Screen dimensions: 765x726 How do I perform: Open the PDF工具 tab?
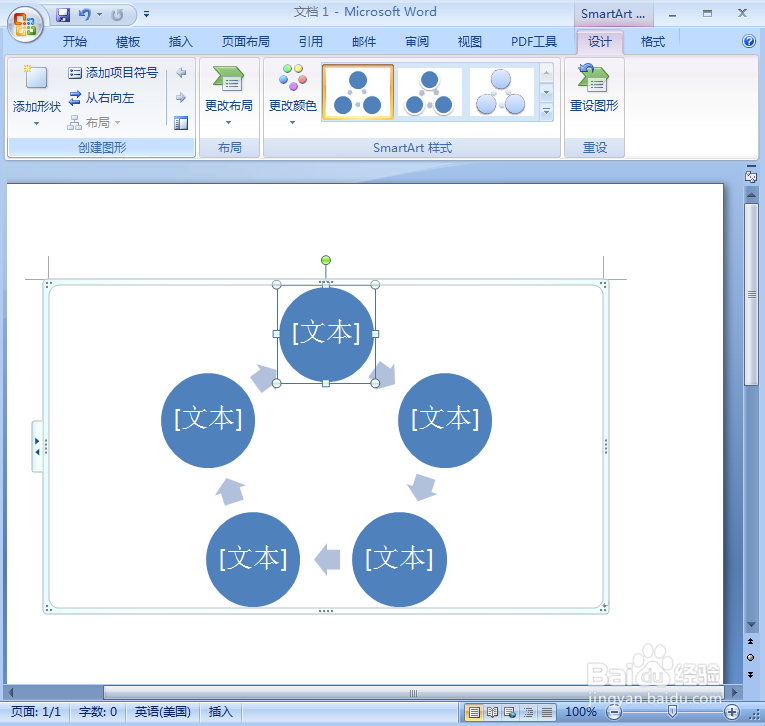tap(534, 42)
